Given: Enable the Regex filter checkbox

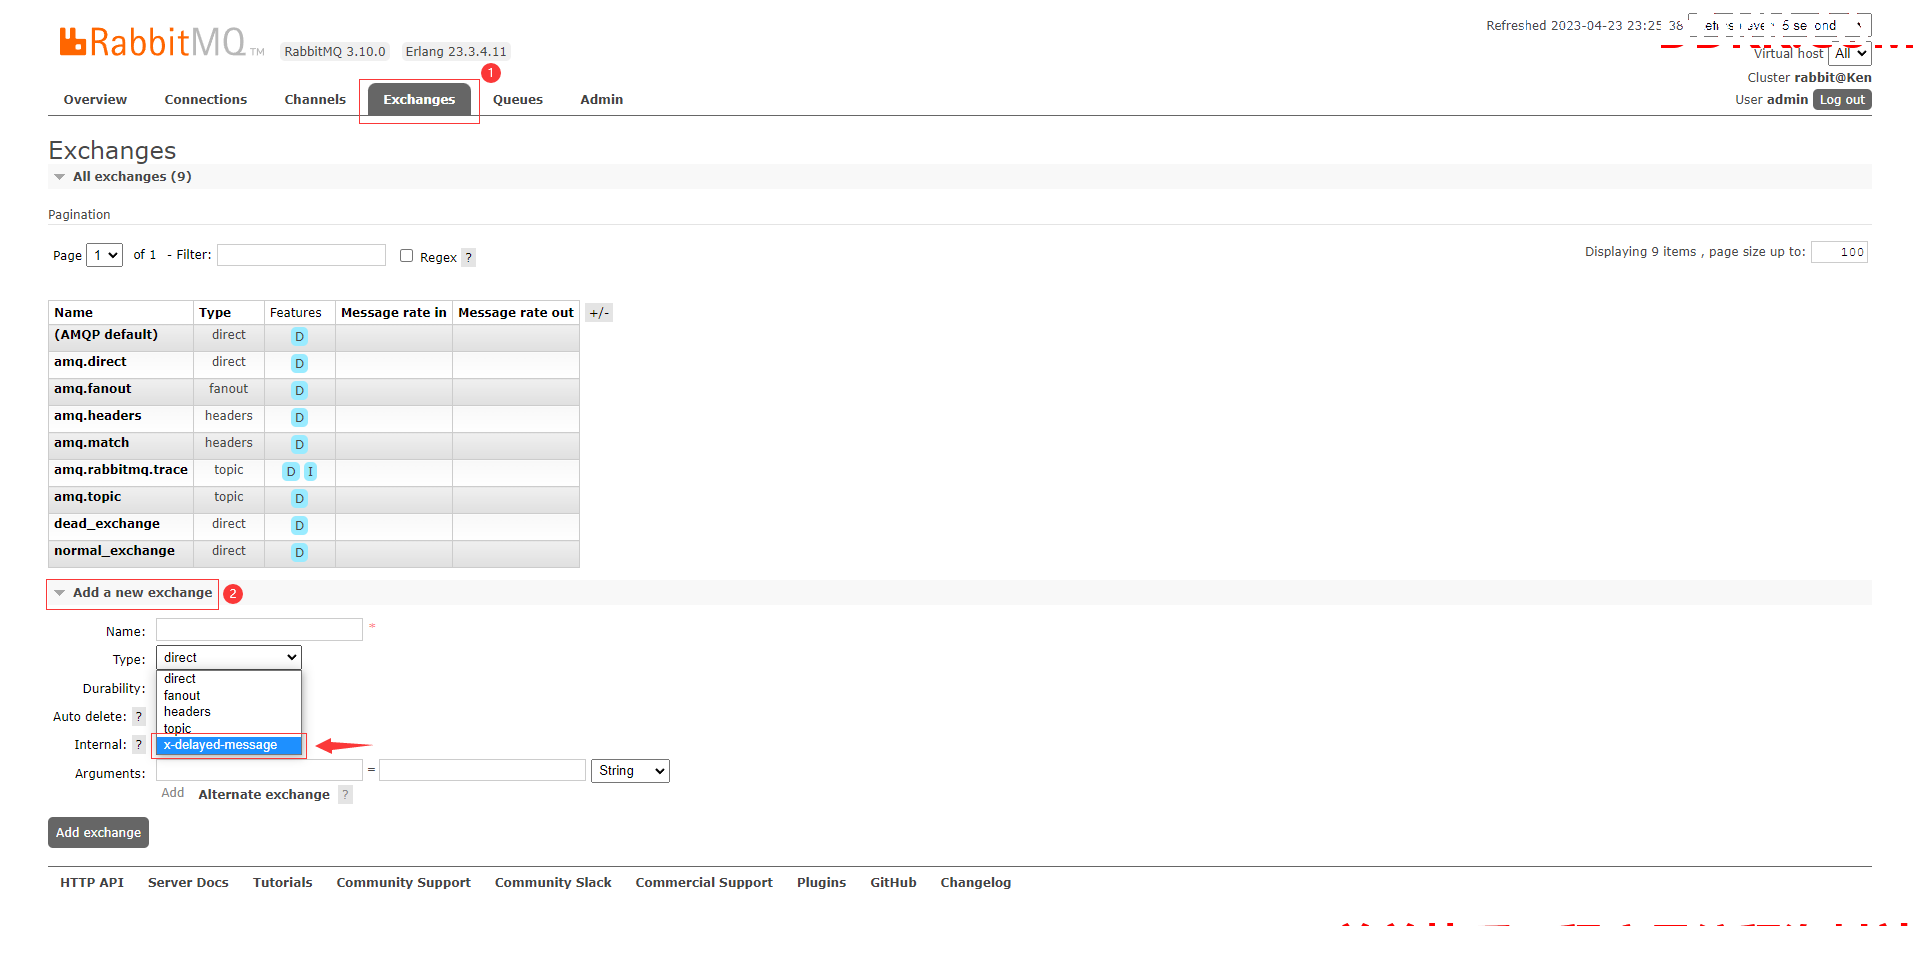Looking at the screenshot, I should tap(406, 256).
